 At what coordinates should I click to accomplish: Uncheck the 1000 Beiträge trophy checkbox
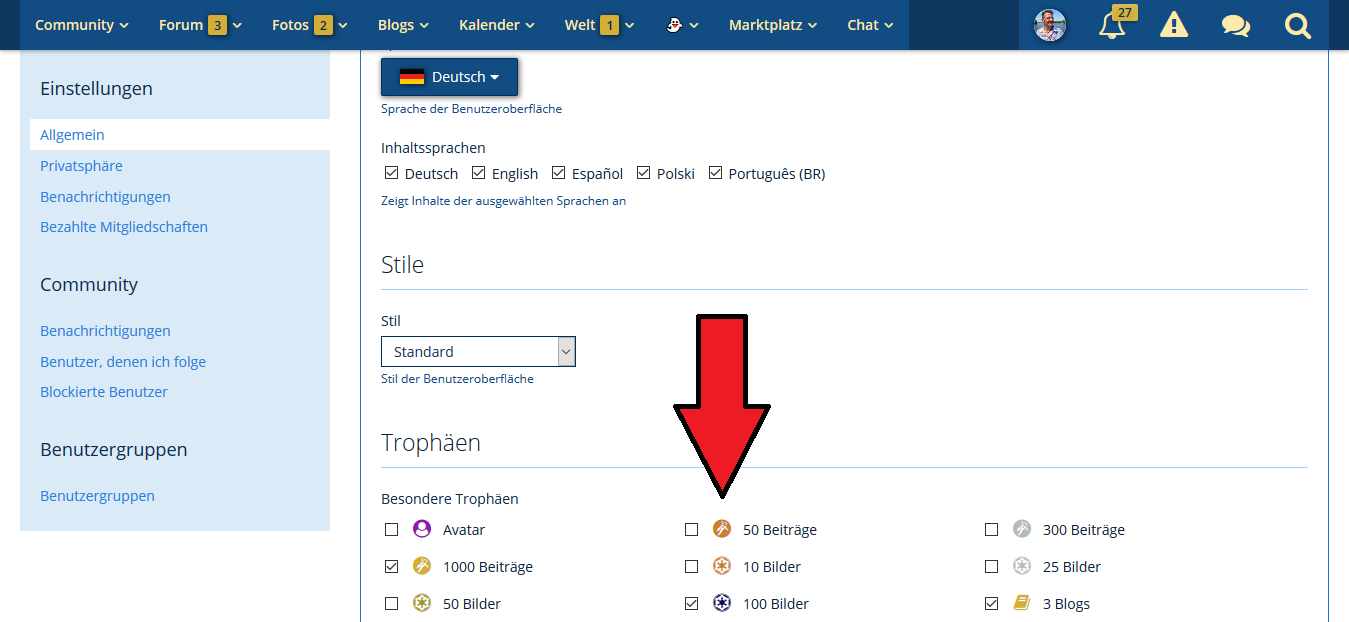point(391,567)
